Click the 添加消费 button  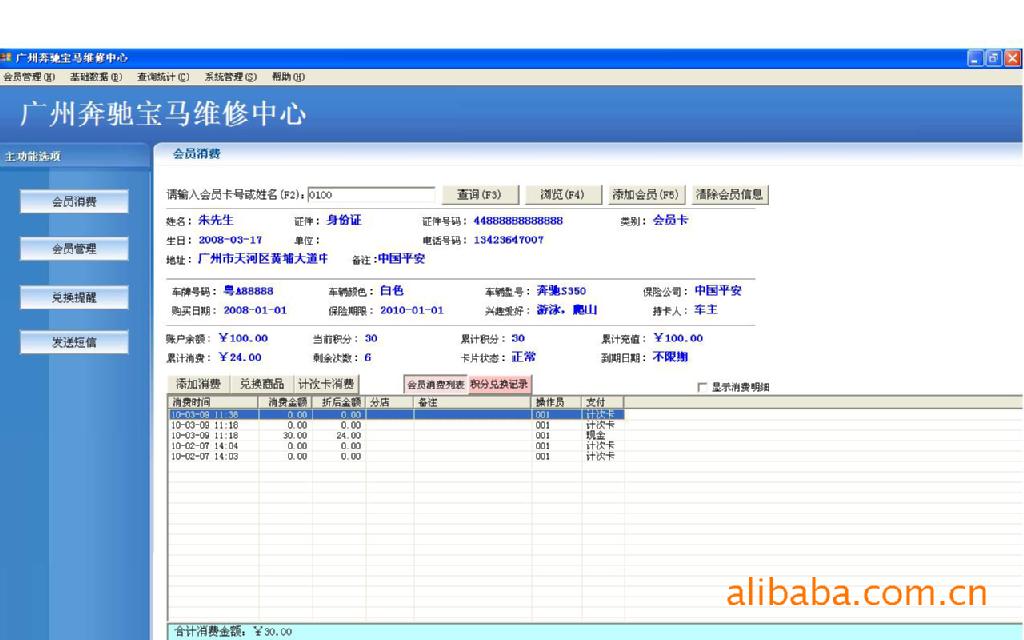pyautogui.click(x=198, y=384)
